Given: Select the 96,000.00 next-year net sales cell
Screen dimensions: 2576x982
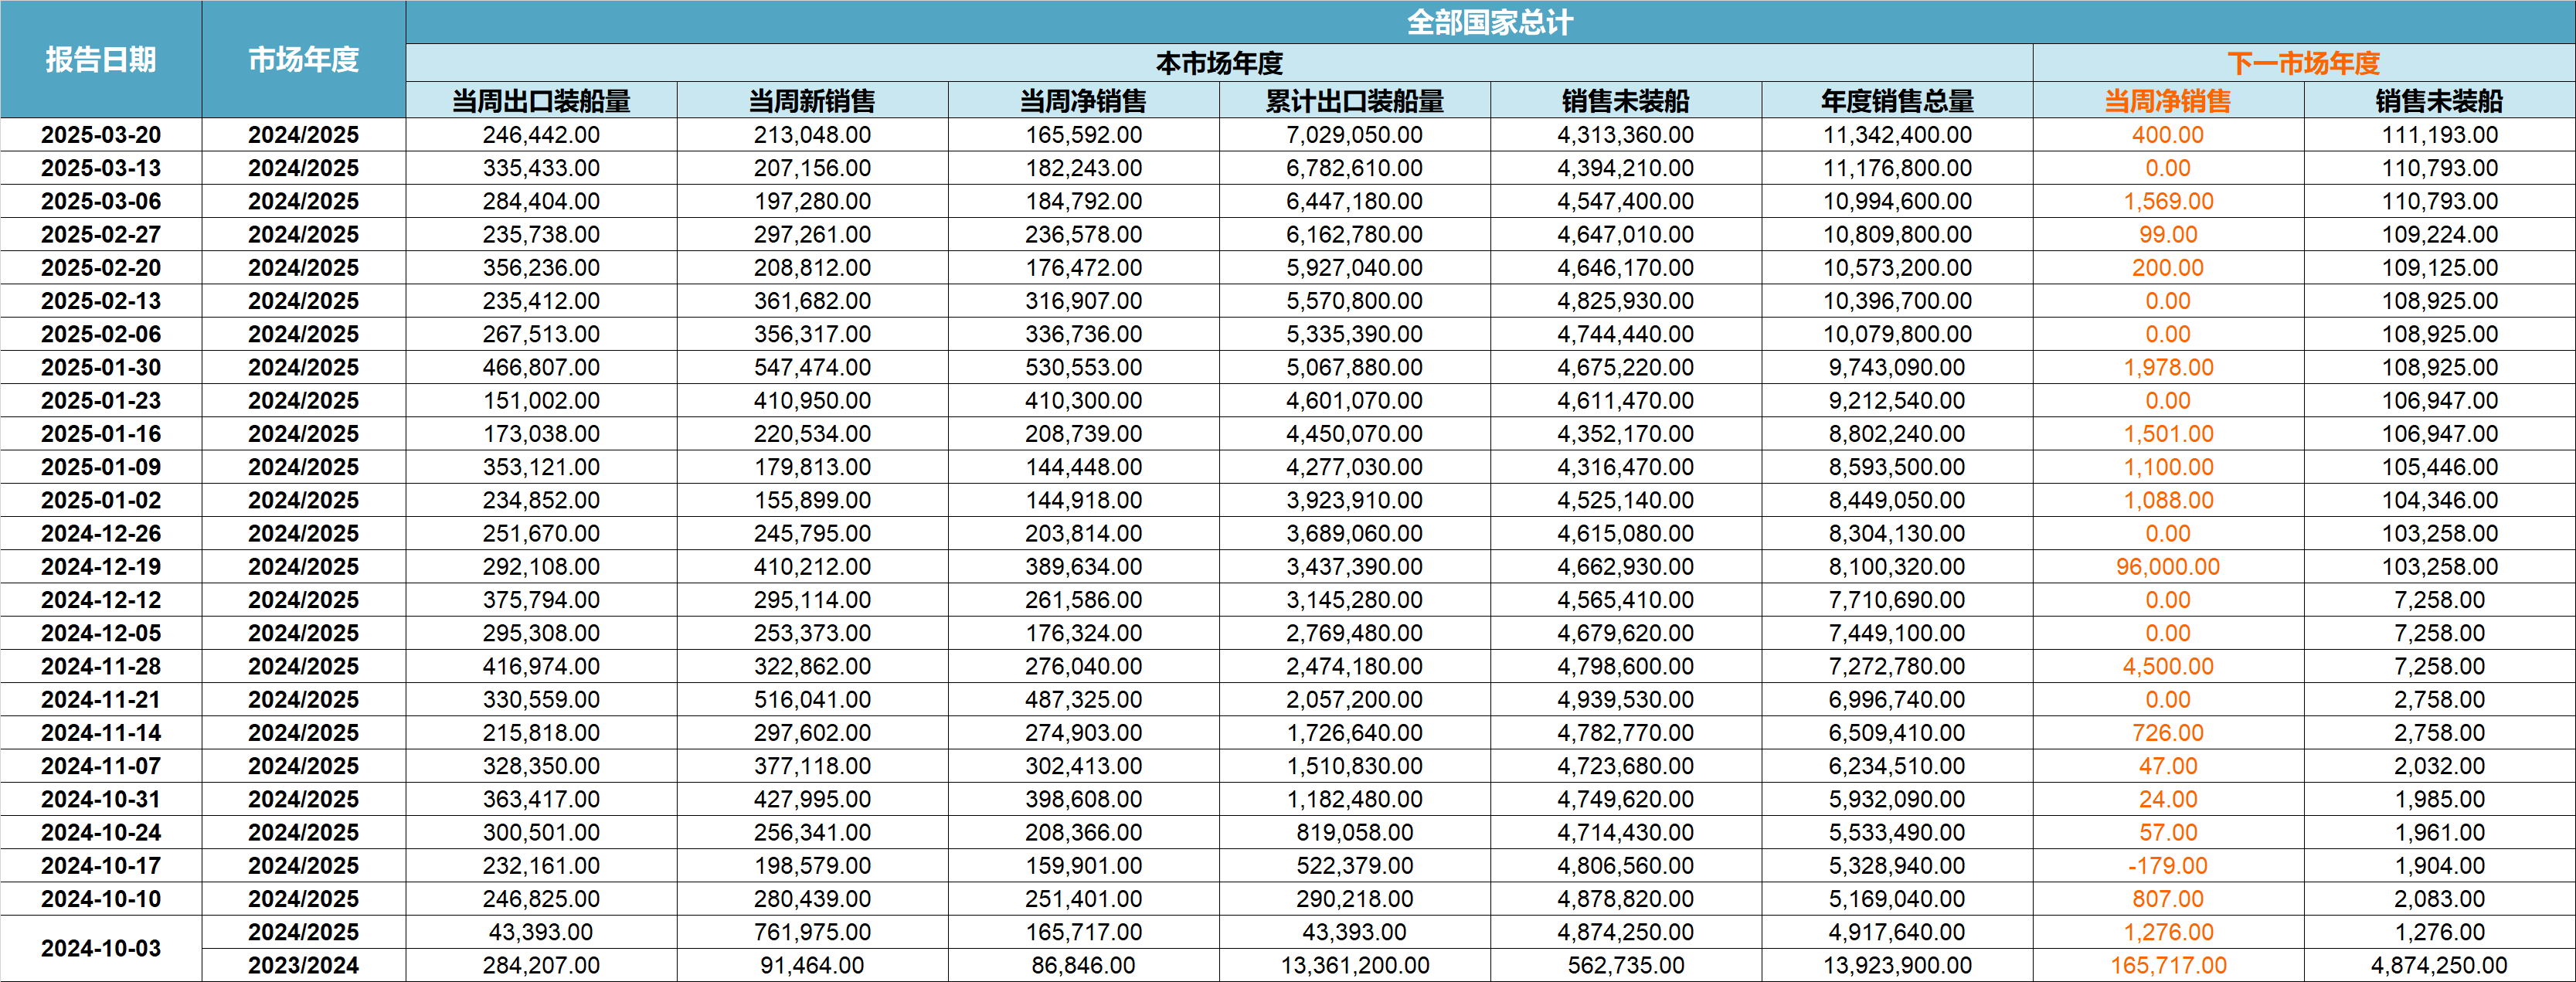Looking at the screenshot, I should coord(2167,567).
